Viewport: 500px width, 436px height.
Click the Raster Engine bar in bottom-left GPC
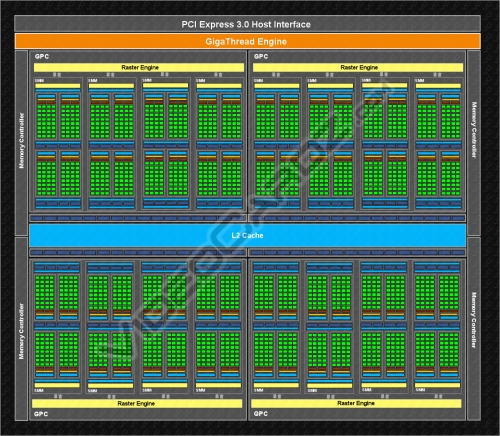click(x=137, y=404)
